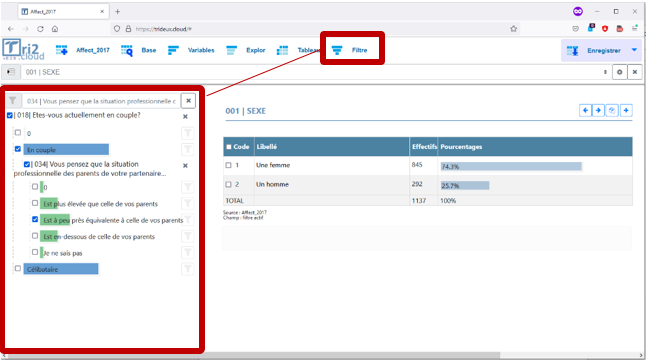Image resolution: width=651 pixels, height=361 pixels.
Task: Clear the 001 | SEXE variable selector
Action: point(635,72)
